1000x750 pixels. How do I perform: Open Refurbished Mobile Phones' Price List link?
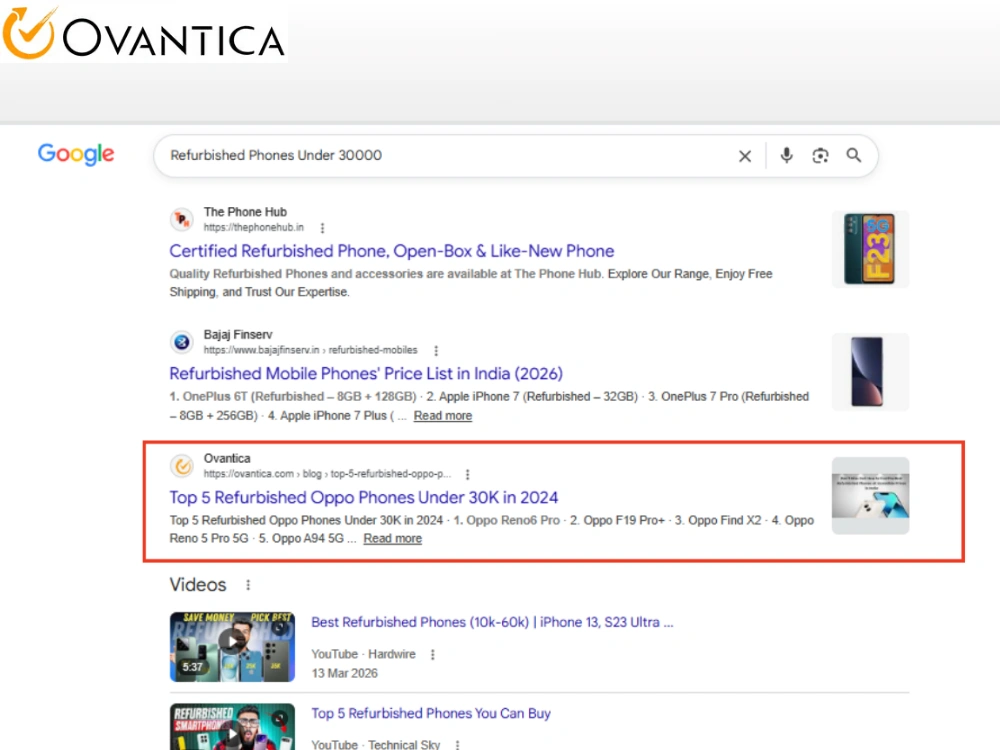click(366, 374)
